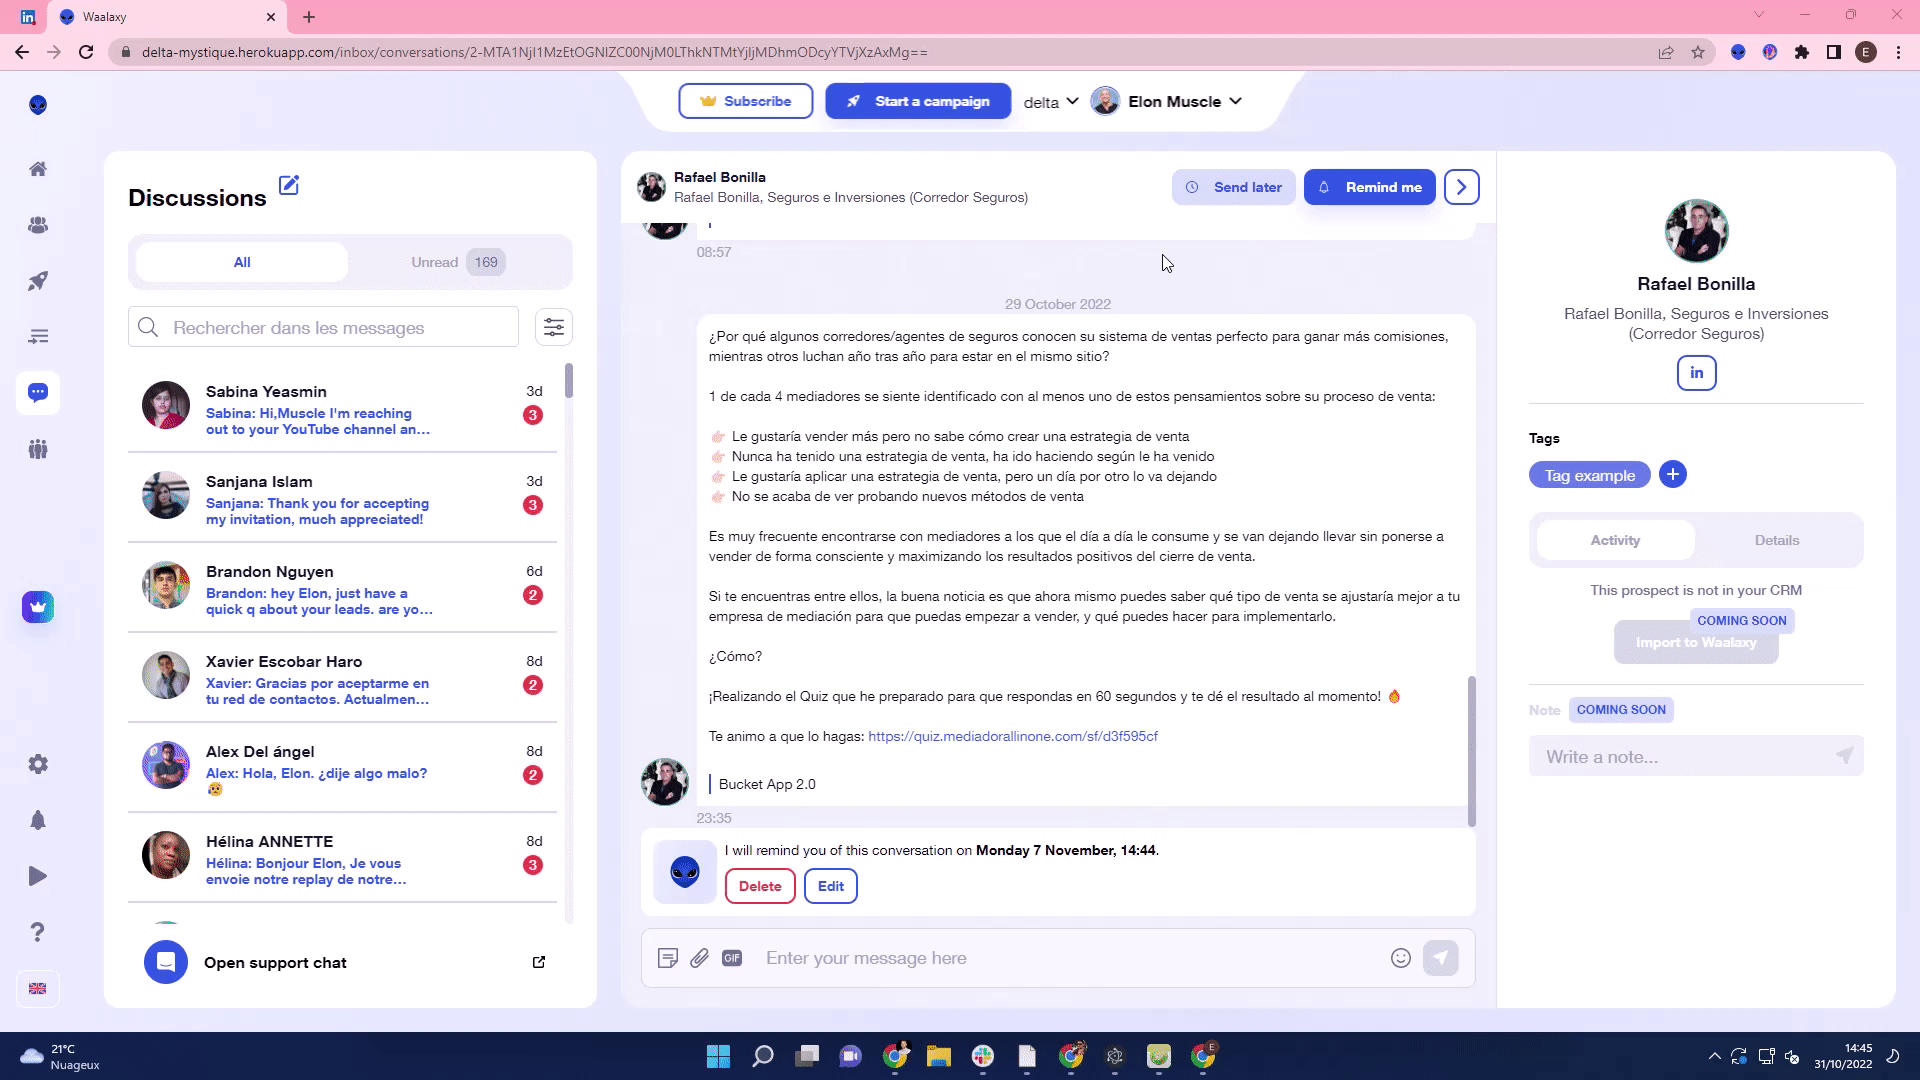
Task: Open the Inbox messages icon in sidebar
Action: [38, 393]
